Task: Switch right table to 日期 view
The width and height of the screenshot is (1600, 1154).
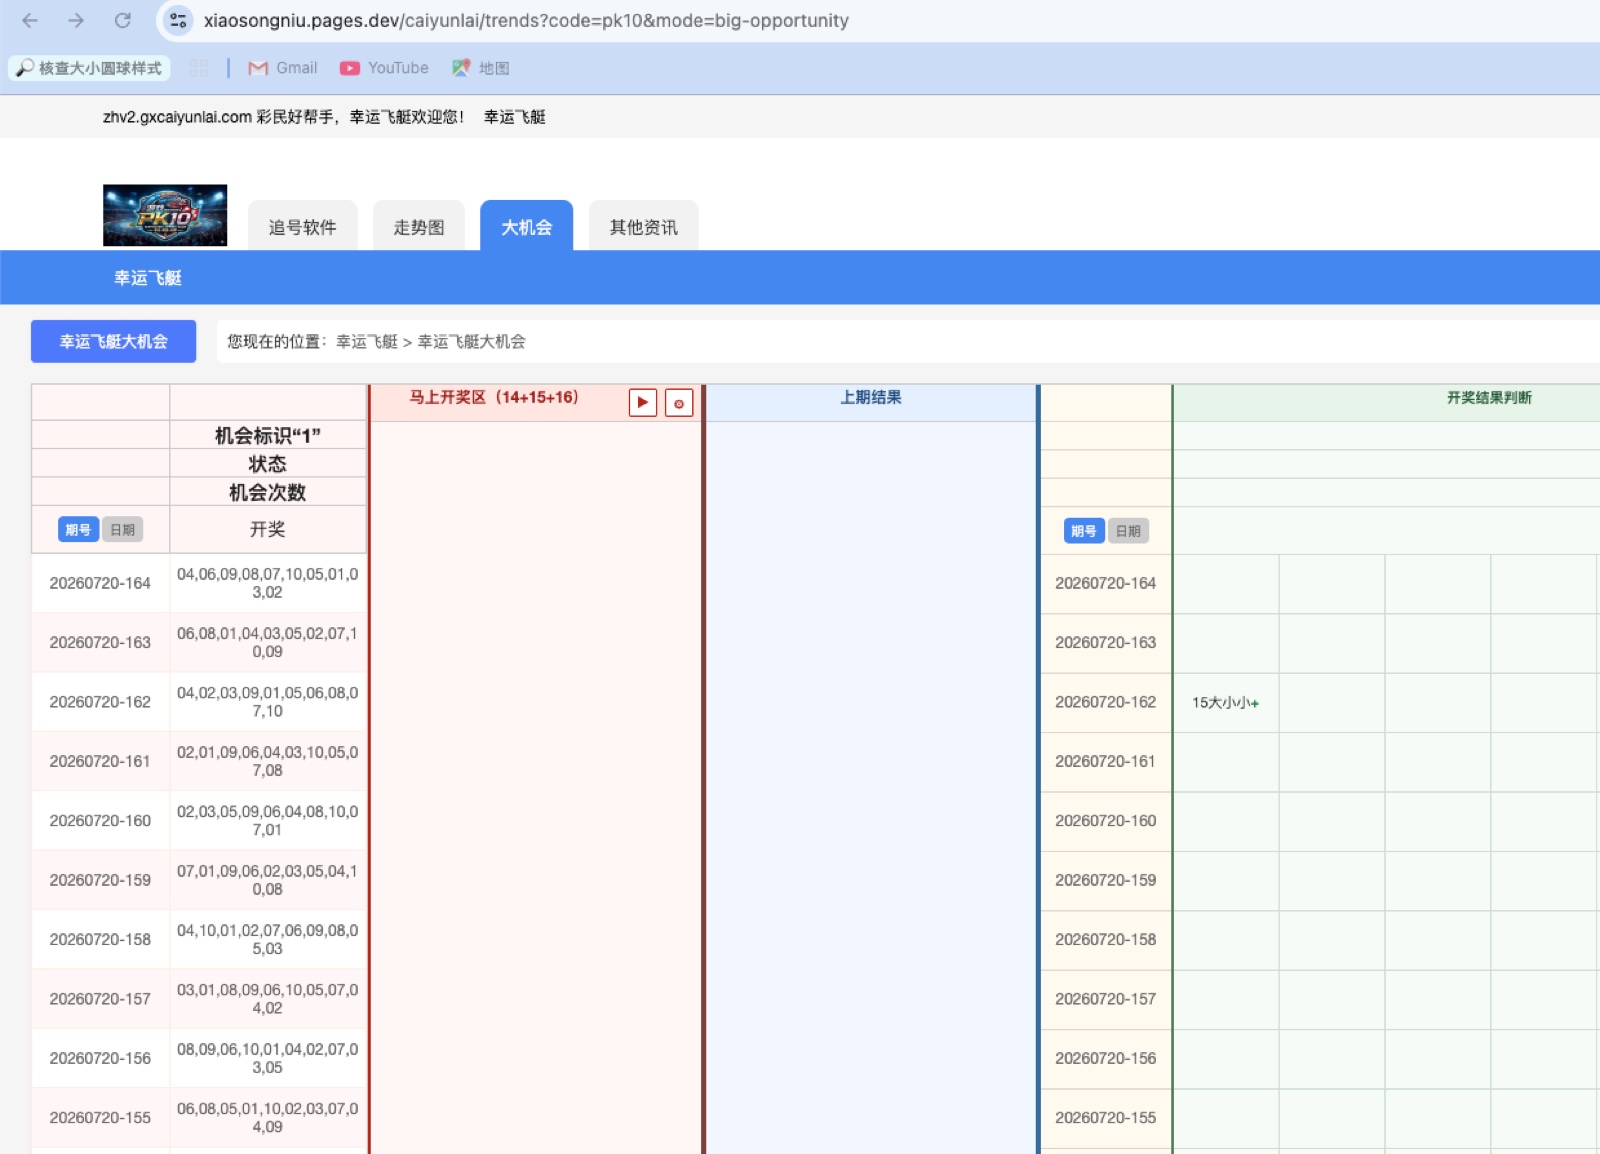Action: [x=1128, y=531]
